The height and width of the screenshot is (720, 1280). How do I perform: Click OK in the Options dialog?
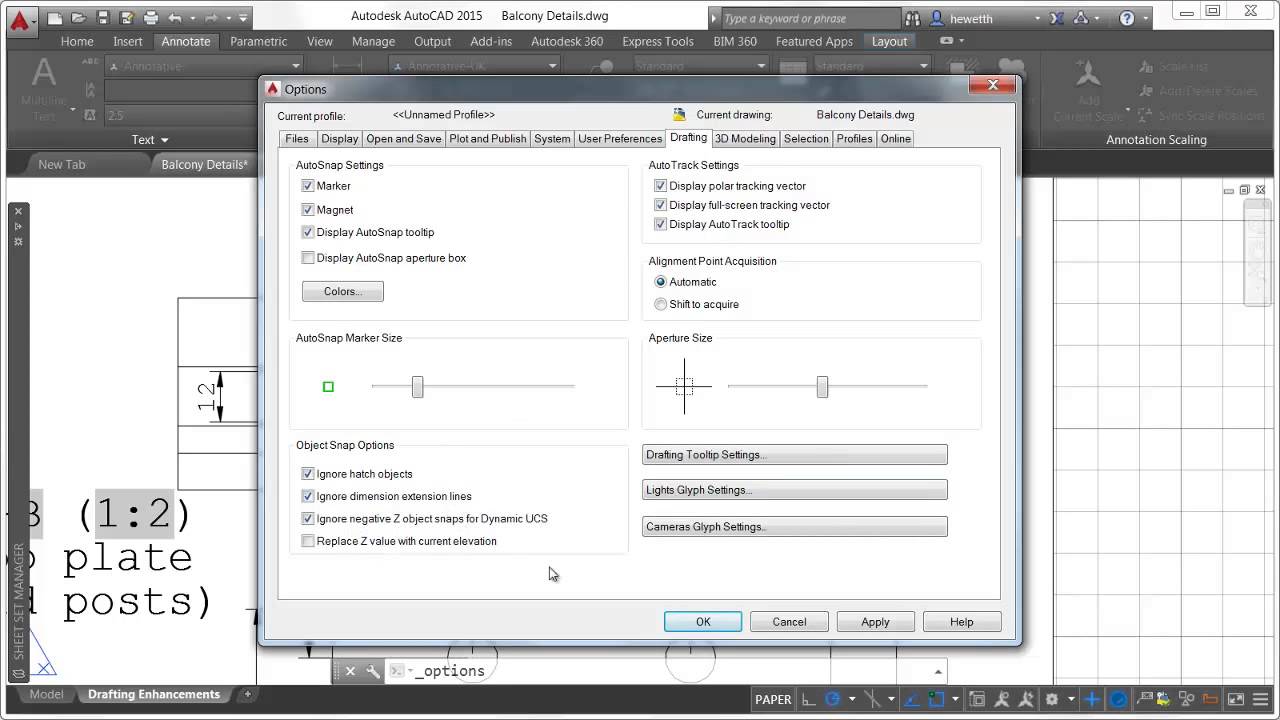tap(703, 622)
